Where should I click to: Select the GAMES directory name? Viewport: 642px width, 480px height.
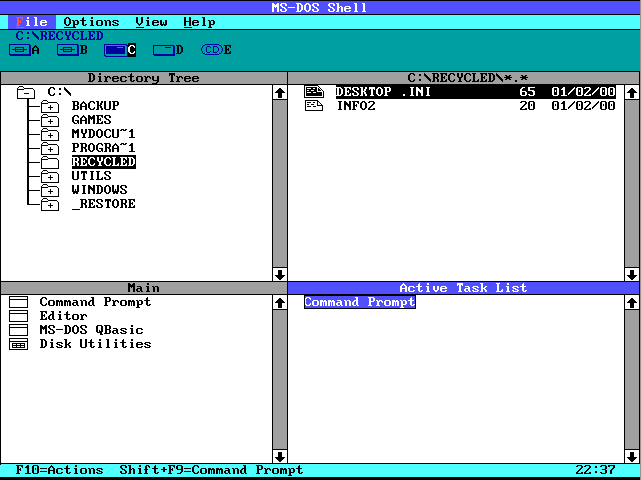pyautogui.click(x=91, y=120)
